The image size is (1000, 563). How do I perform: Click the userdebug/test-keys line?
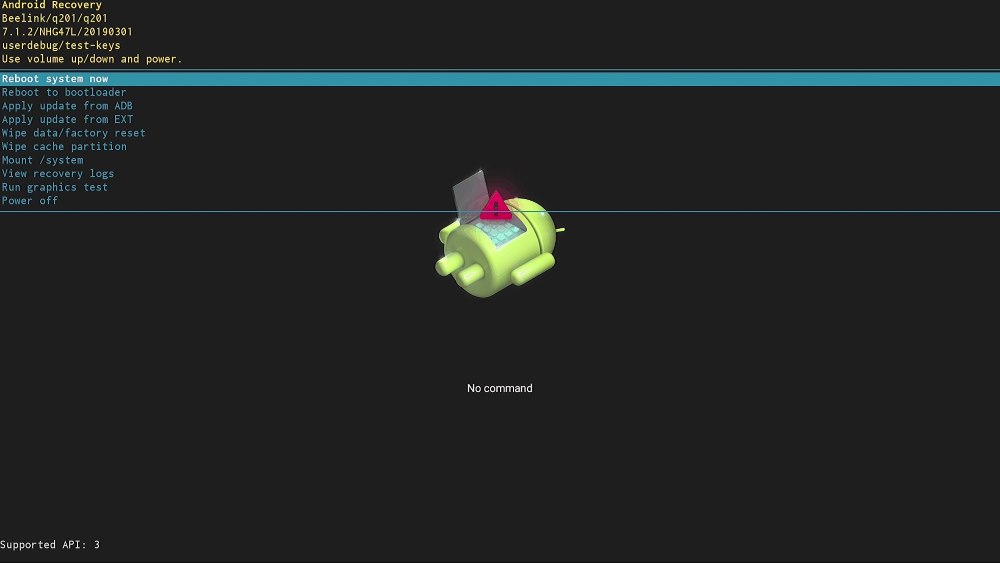pyautogui.click(x=61, y=45)
